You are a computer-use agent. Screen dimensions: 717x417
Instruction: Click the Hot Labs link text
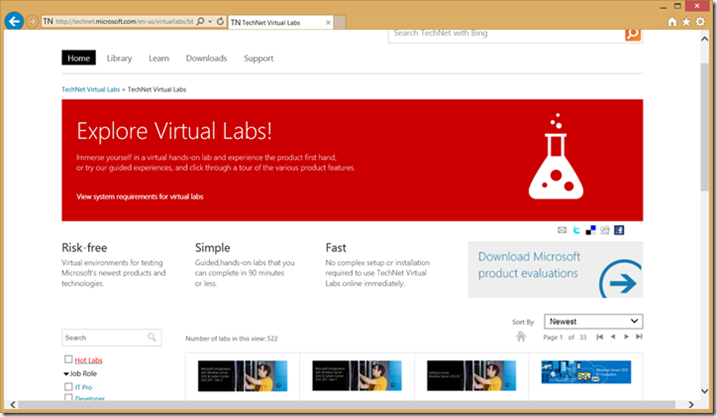[x=88, y=360]
